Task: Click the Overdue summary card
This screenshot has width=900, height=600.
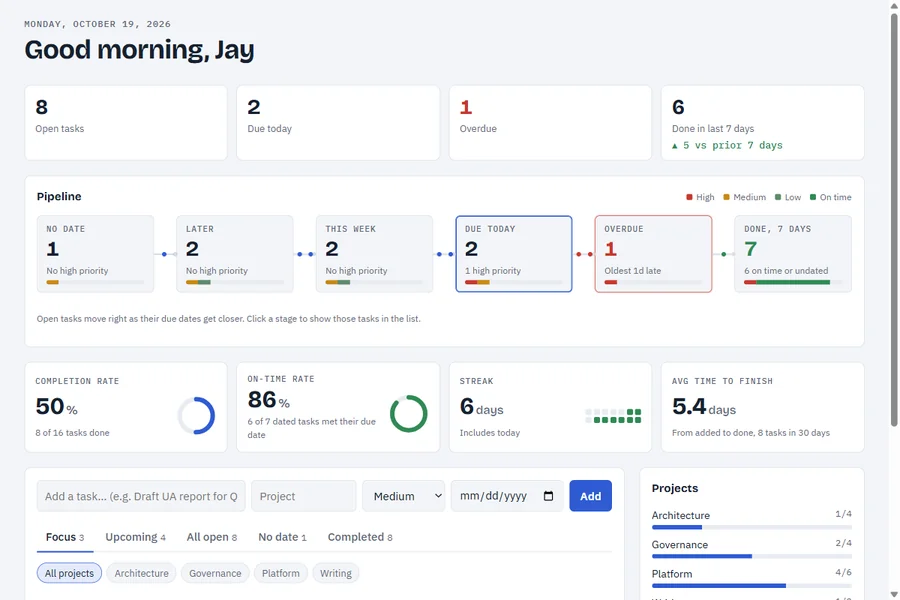Action: point(550,123)
